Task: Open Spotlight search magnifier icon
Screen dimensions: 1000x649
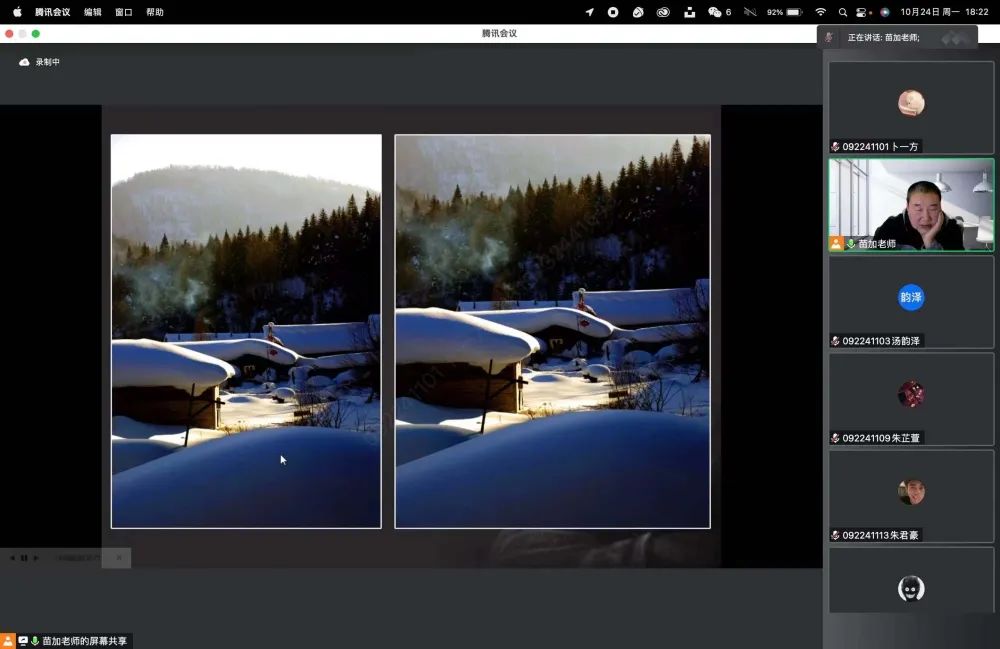Action: click(843, 12)
